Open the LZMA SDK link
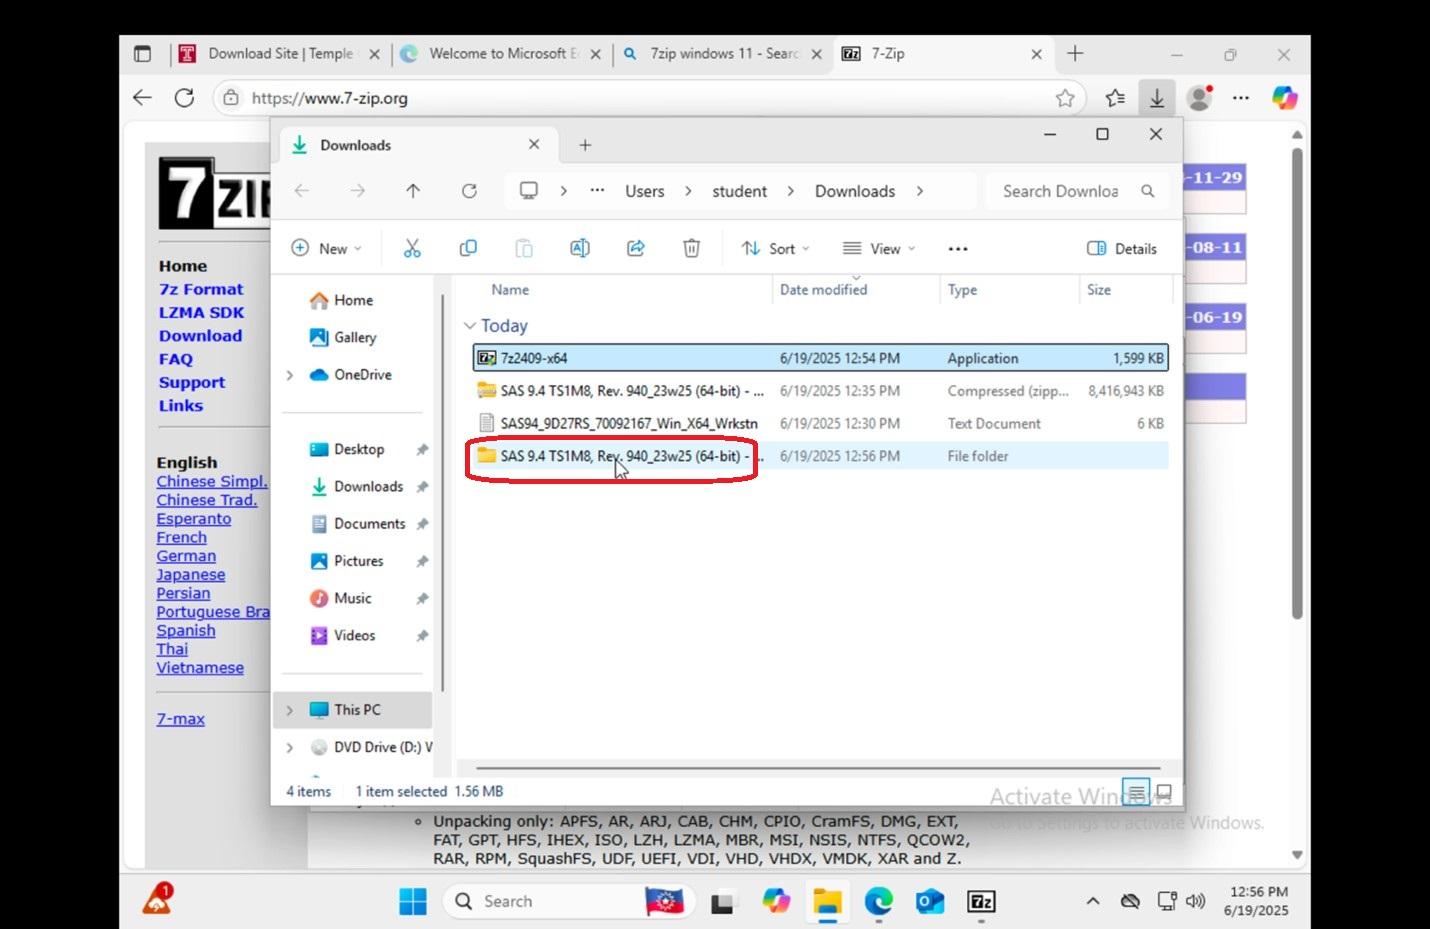 tap(201, 312)
